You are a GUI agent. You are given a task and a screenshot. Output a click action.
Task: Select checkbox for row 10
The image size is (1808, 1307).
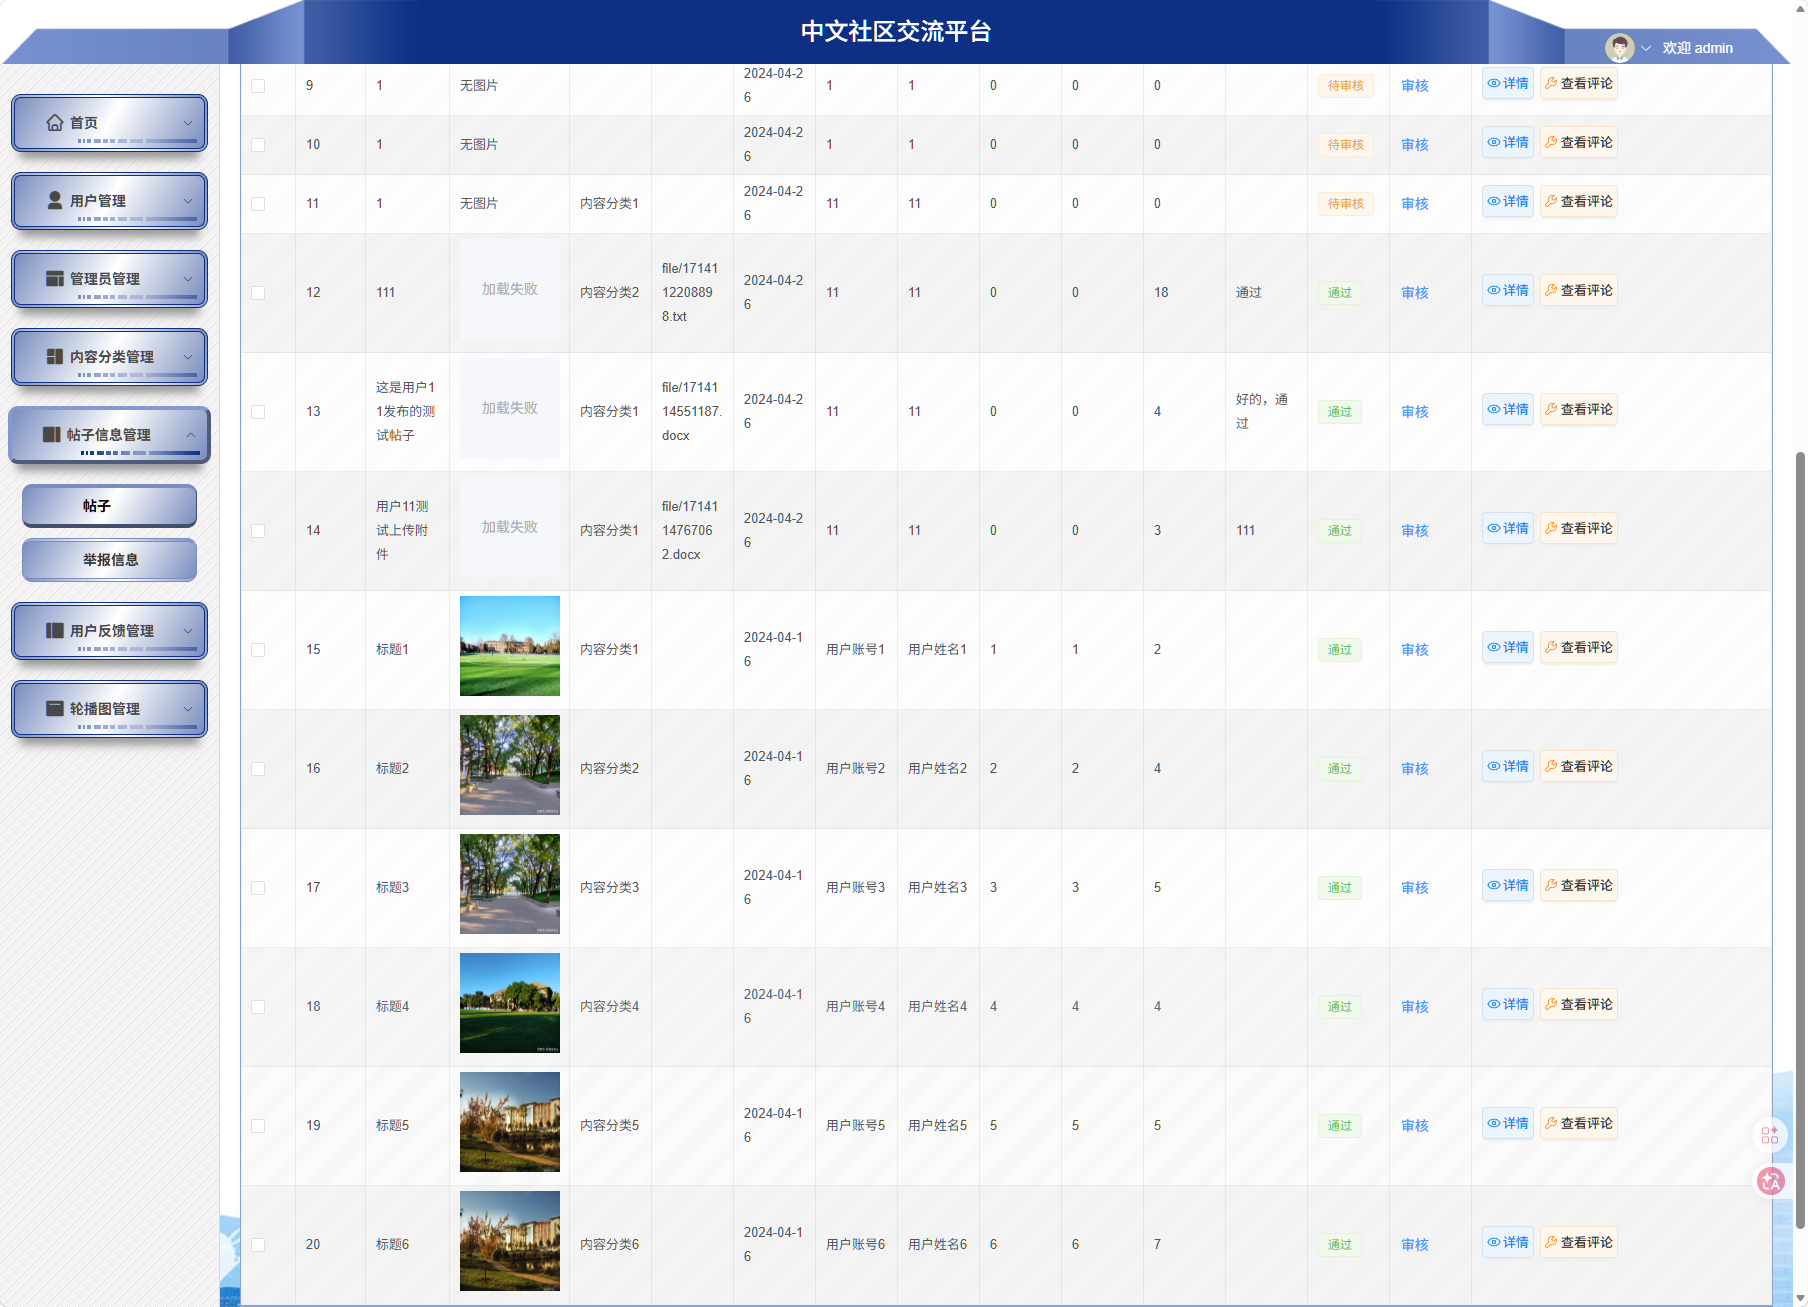coord(258,145)
